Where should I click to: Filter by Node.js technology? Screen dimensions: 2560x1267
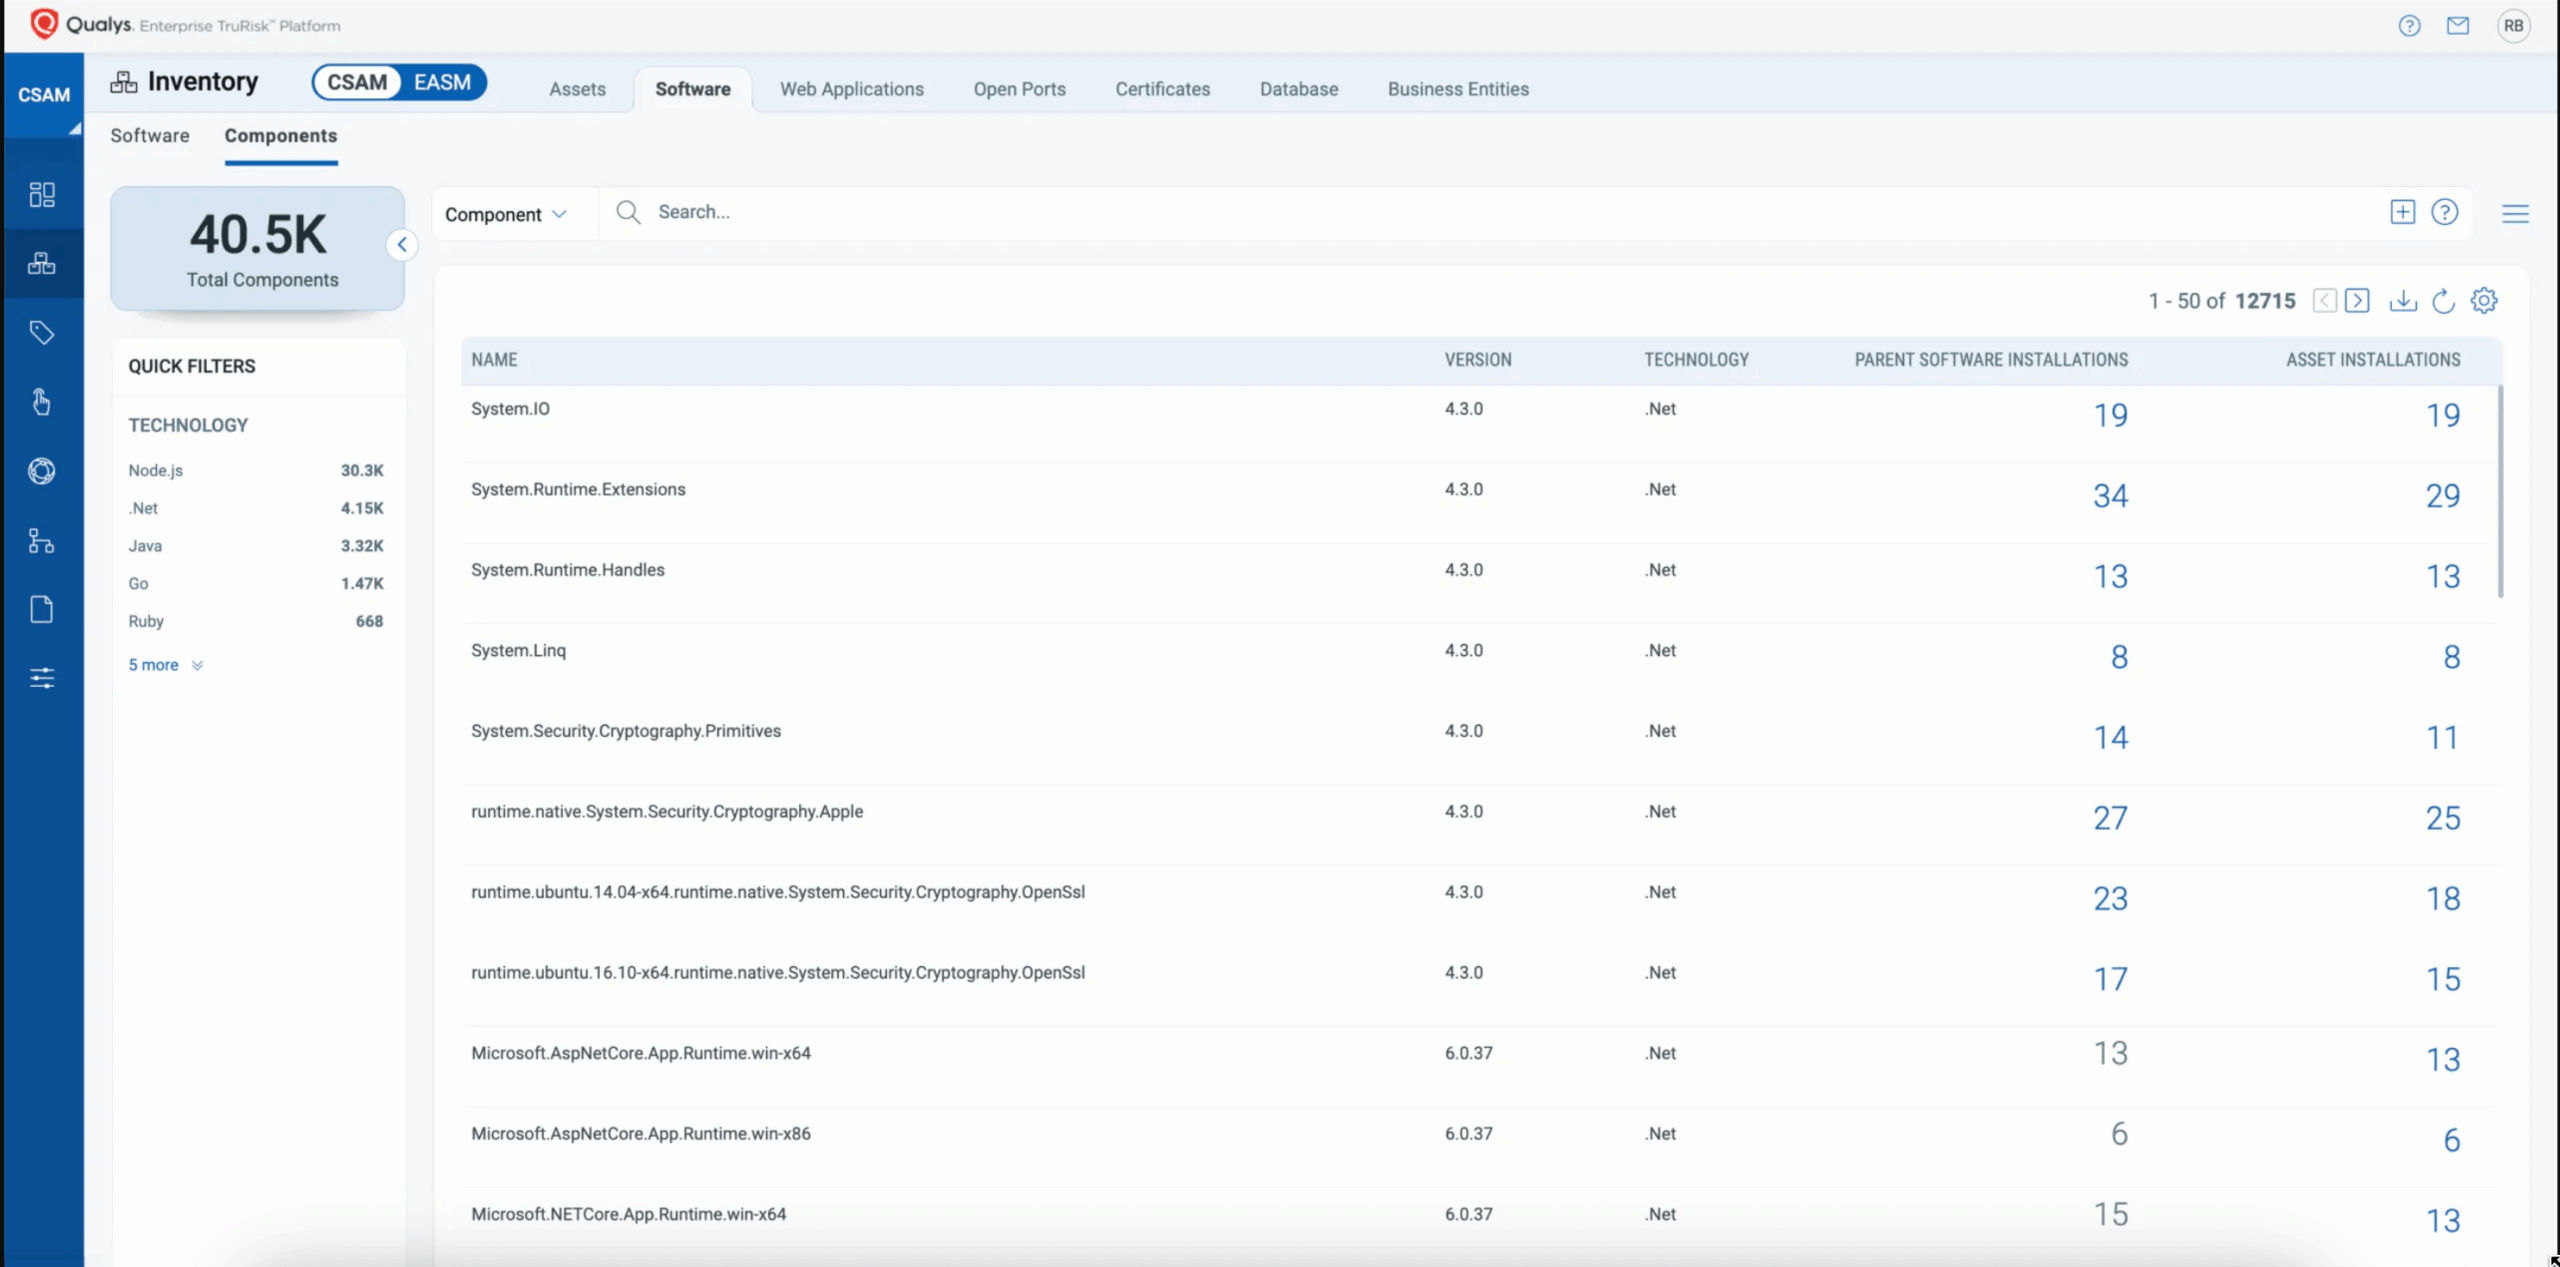pyautogui.click(x=156, y=470)
